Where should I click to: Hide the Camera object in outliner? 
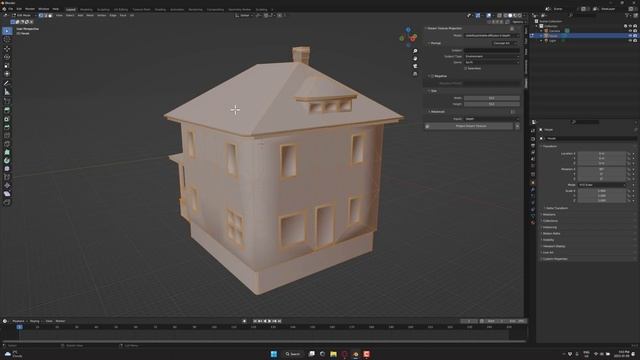pyautogui.click(x=630, y=31)
